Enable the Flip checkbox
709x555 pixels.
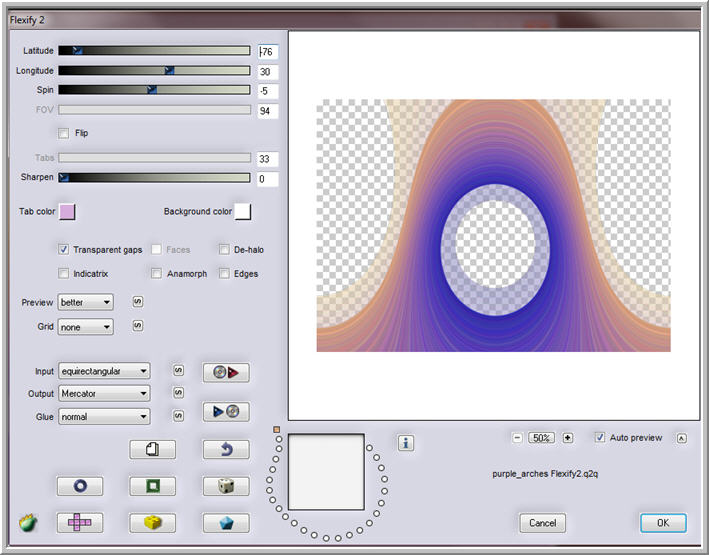[x=64, y=133]
